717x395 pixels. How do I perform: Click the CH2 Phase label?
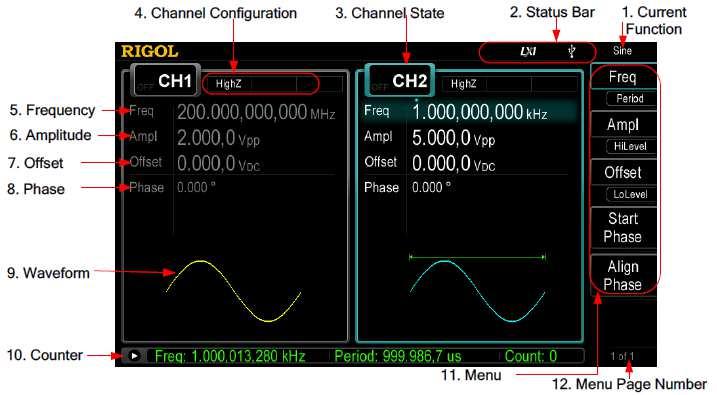381,187
